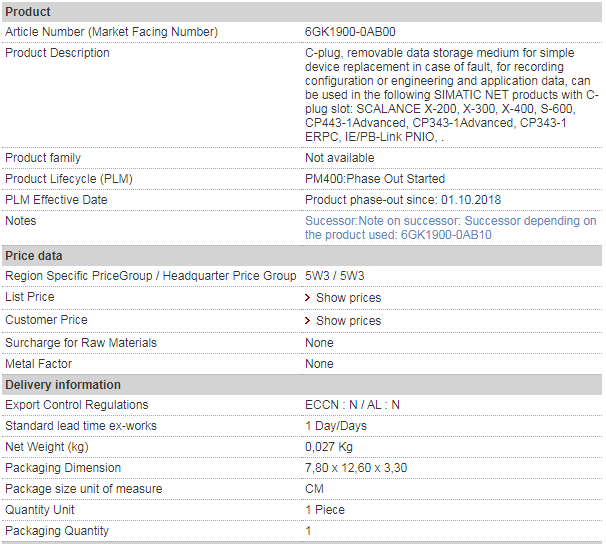Open the successor product note link
The image size is (606, 544).
pyautogui.click(x=450, y=228)
